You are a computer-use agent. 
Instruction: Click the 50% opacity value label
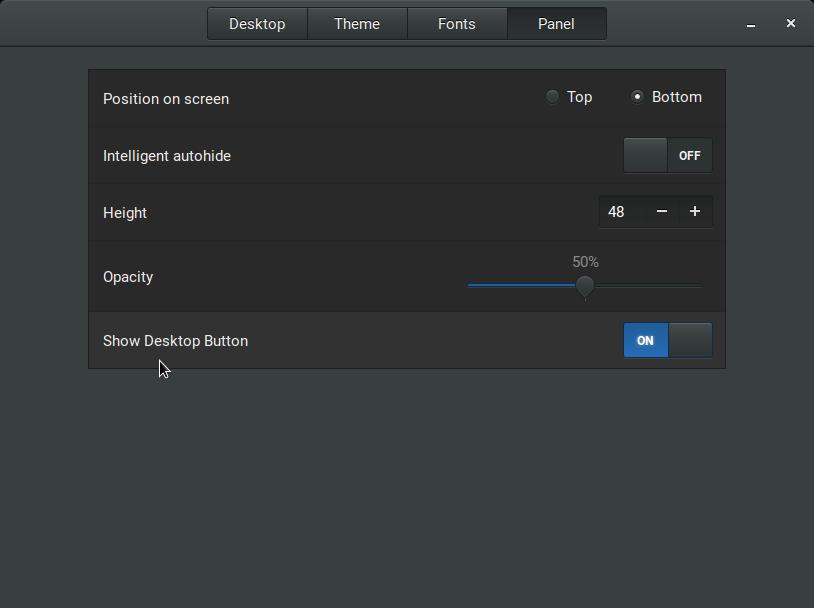[585, 262]
